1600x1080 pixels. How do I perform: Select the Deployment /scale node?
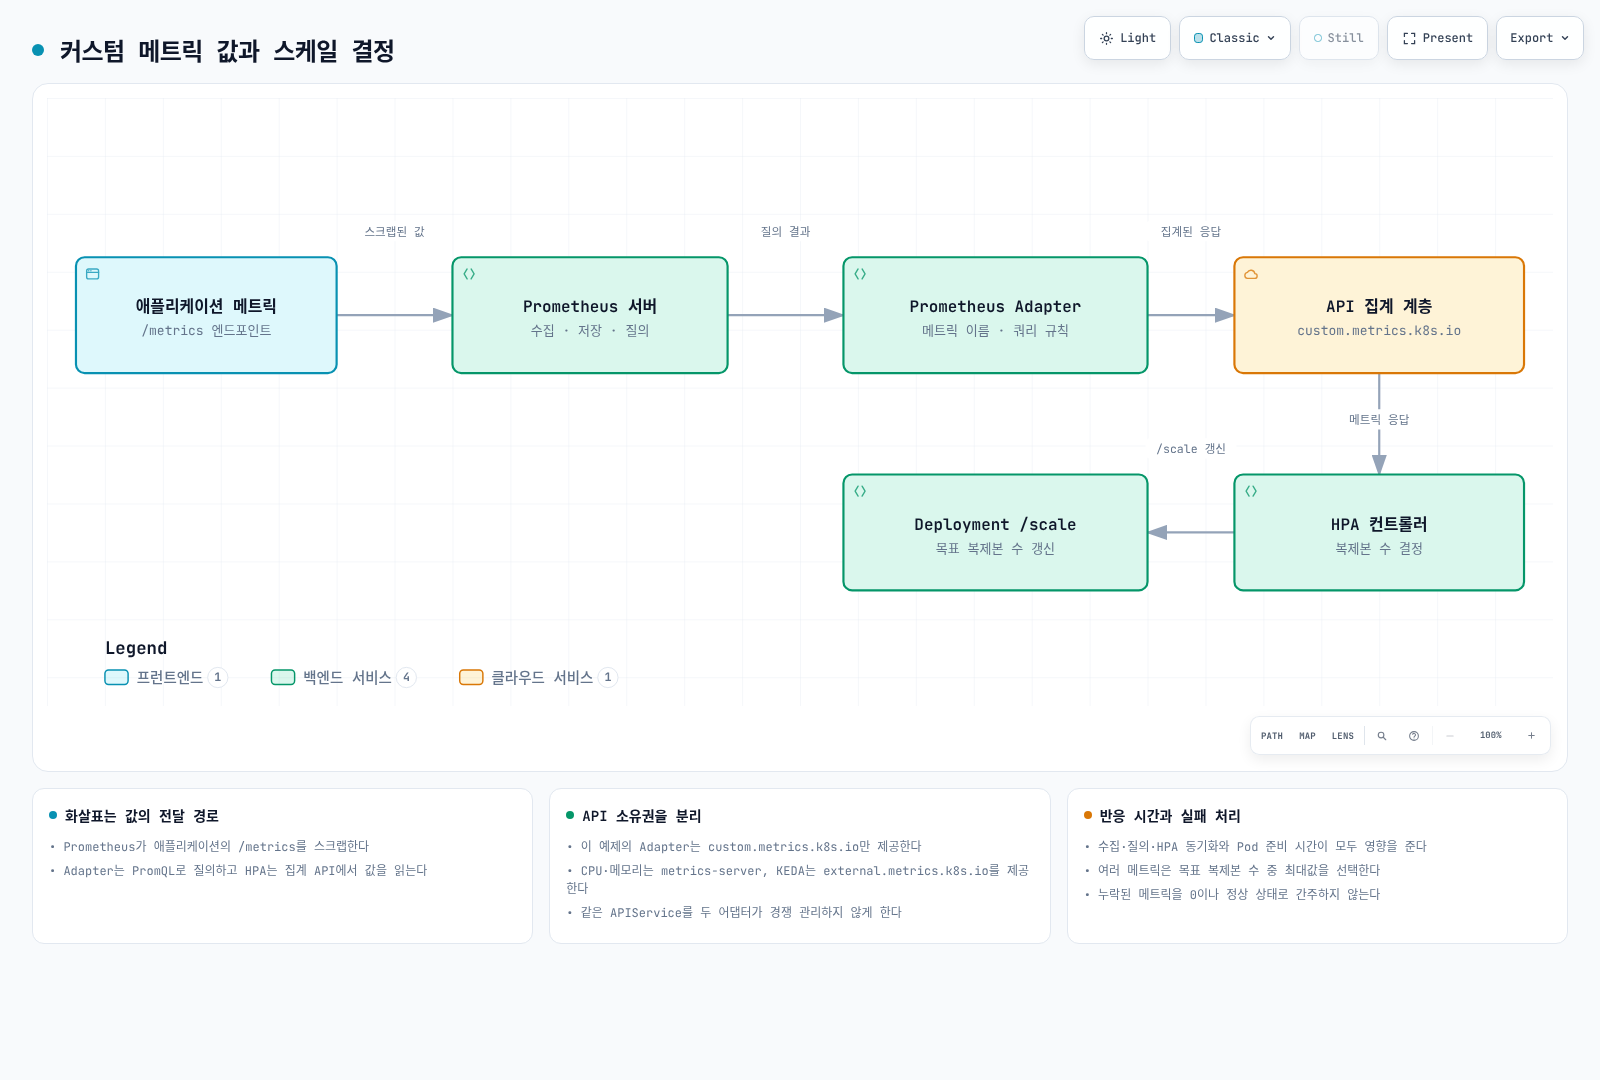[x=995, y=532]
